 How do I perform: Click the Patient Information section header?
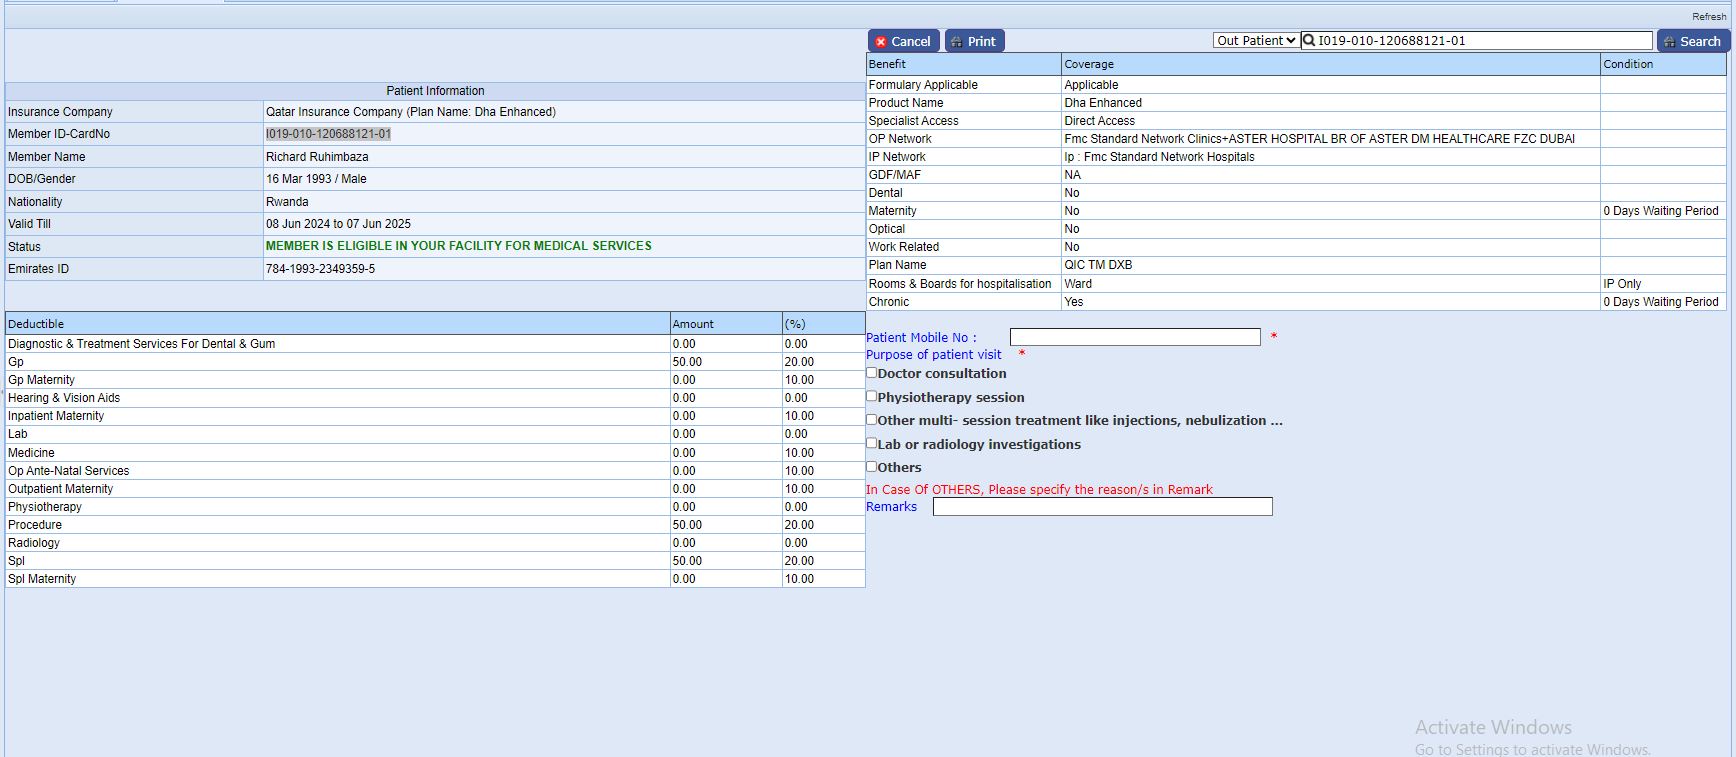click(435, 91)
